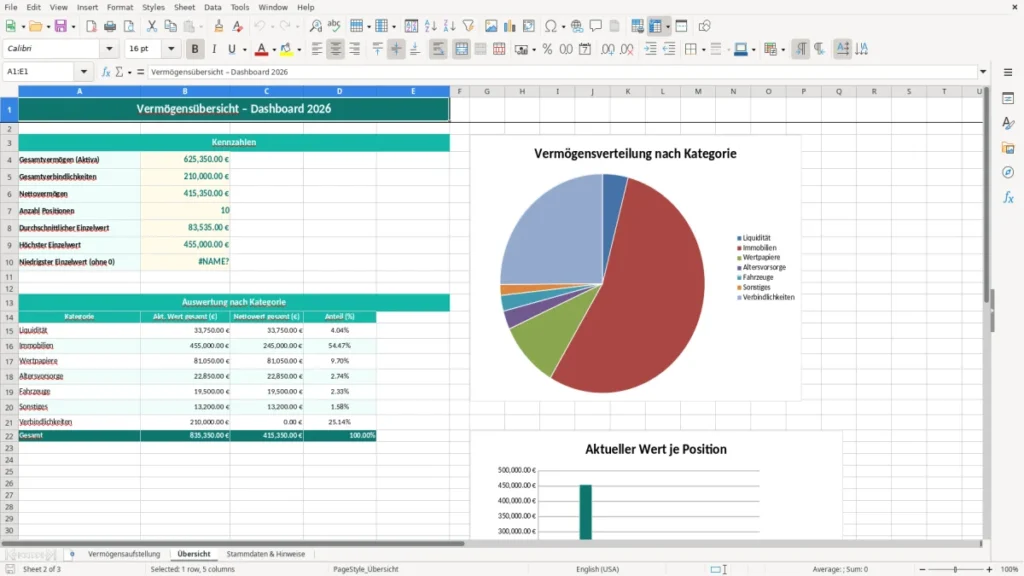Toggle Align Right
This screenshot has width=1024, height=576.
[355, 49]
